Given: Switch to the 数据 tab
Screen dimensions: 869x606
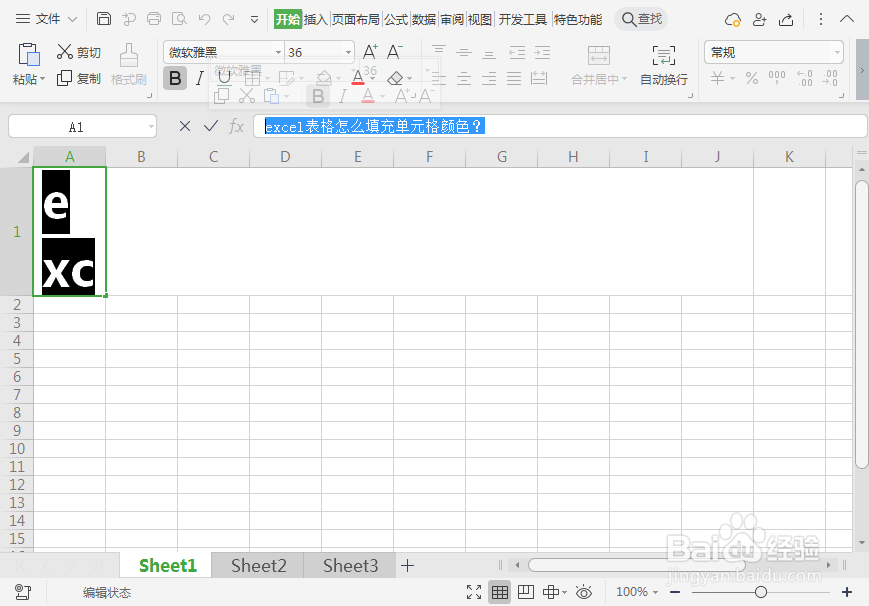Looking at the screenshot, I should point(423,19).
